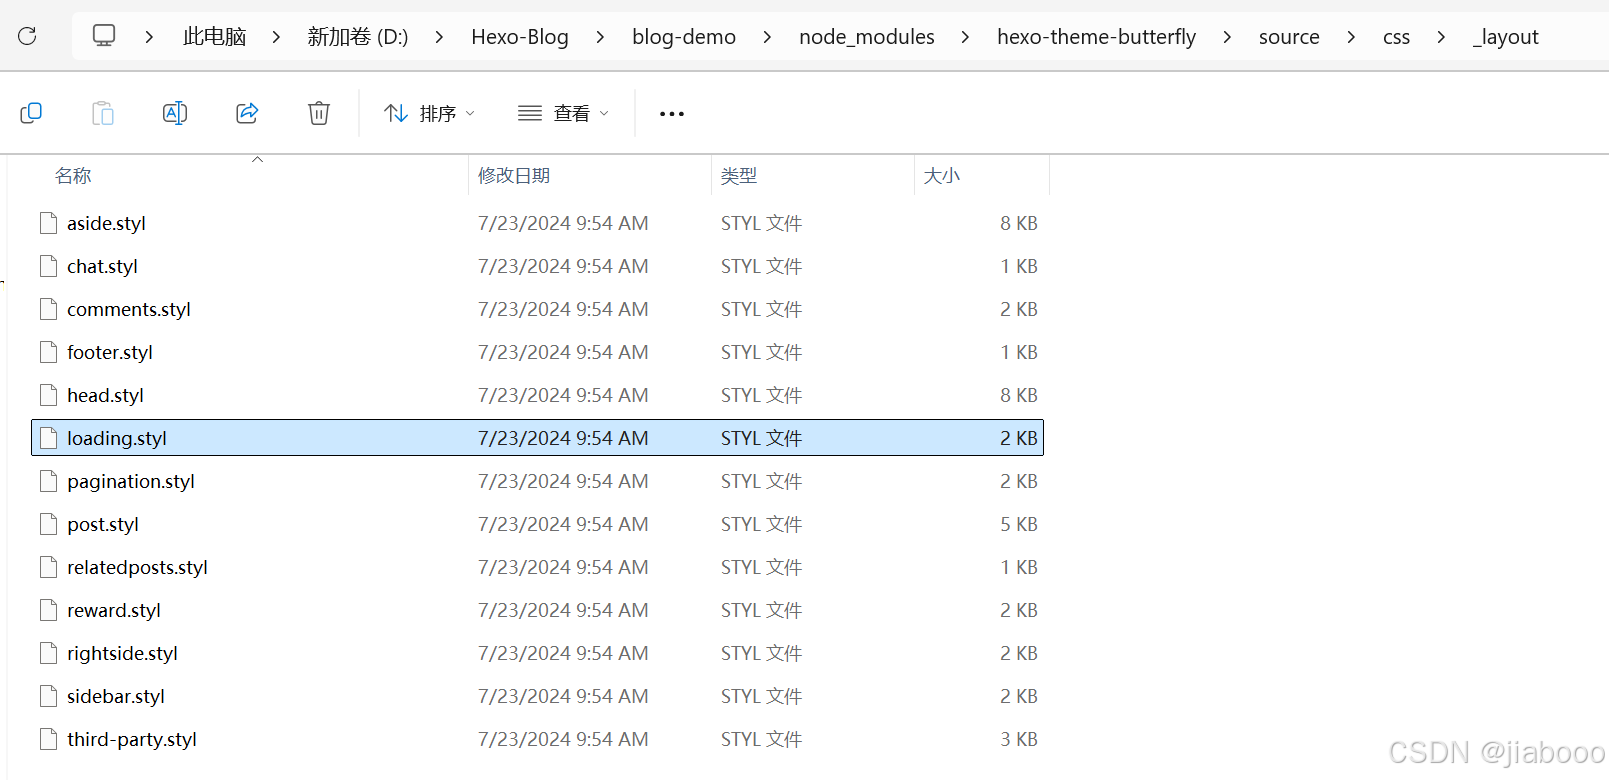Click file icon of third-party.styl
Image resolution: width=1609 pixels, height=780 pixels.
[48, 739]
